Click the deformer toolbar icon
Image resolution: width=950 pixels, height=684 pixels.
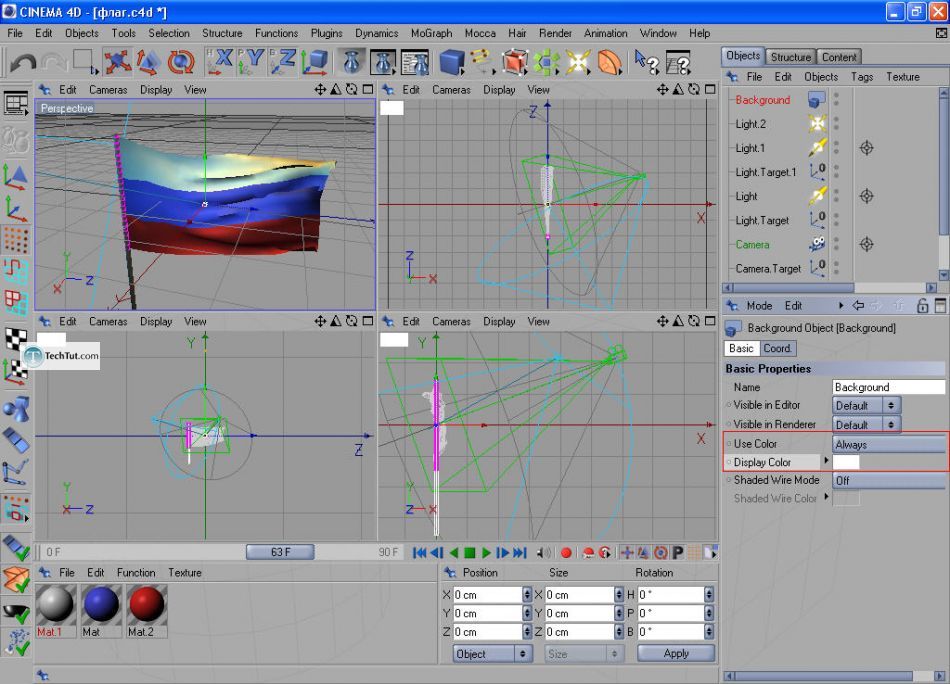point(610,62)
